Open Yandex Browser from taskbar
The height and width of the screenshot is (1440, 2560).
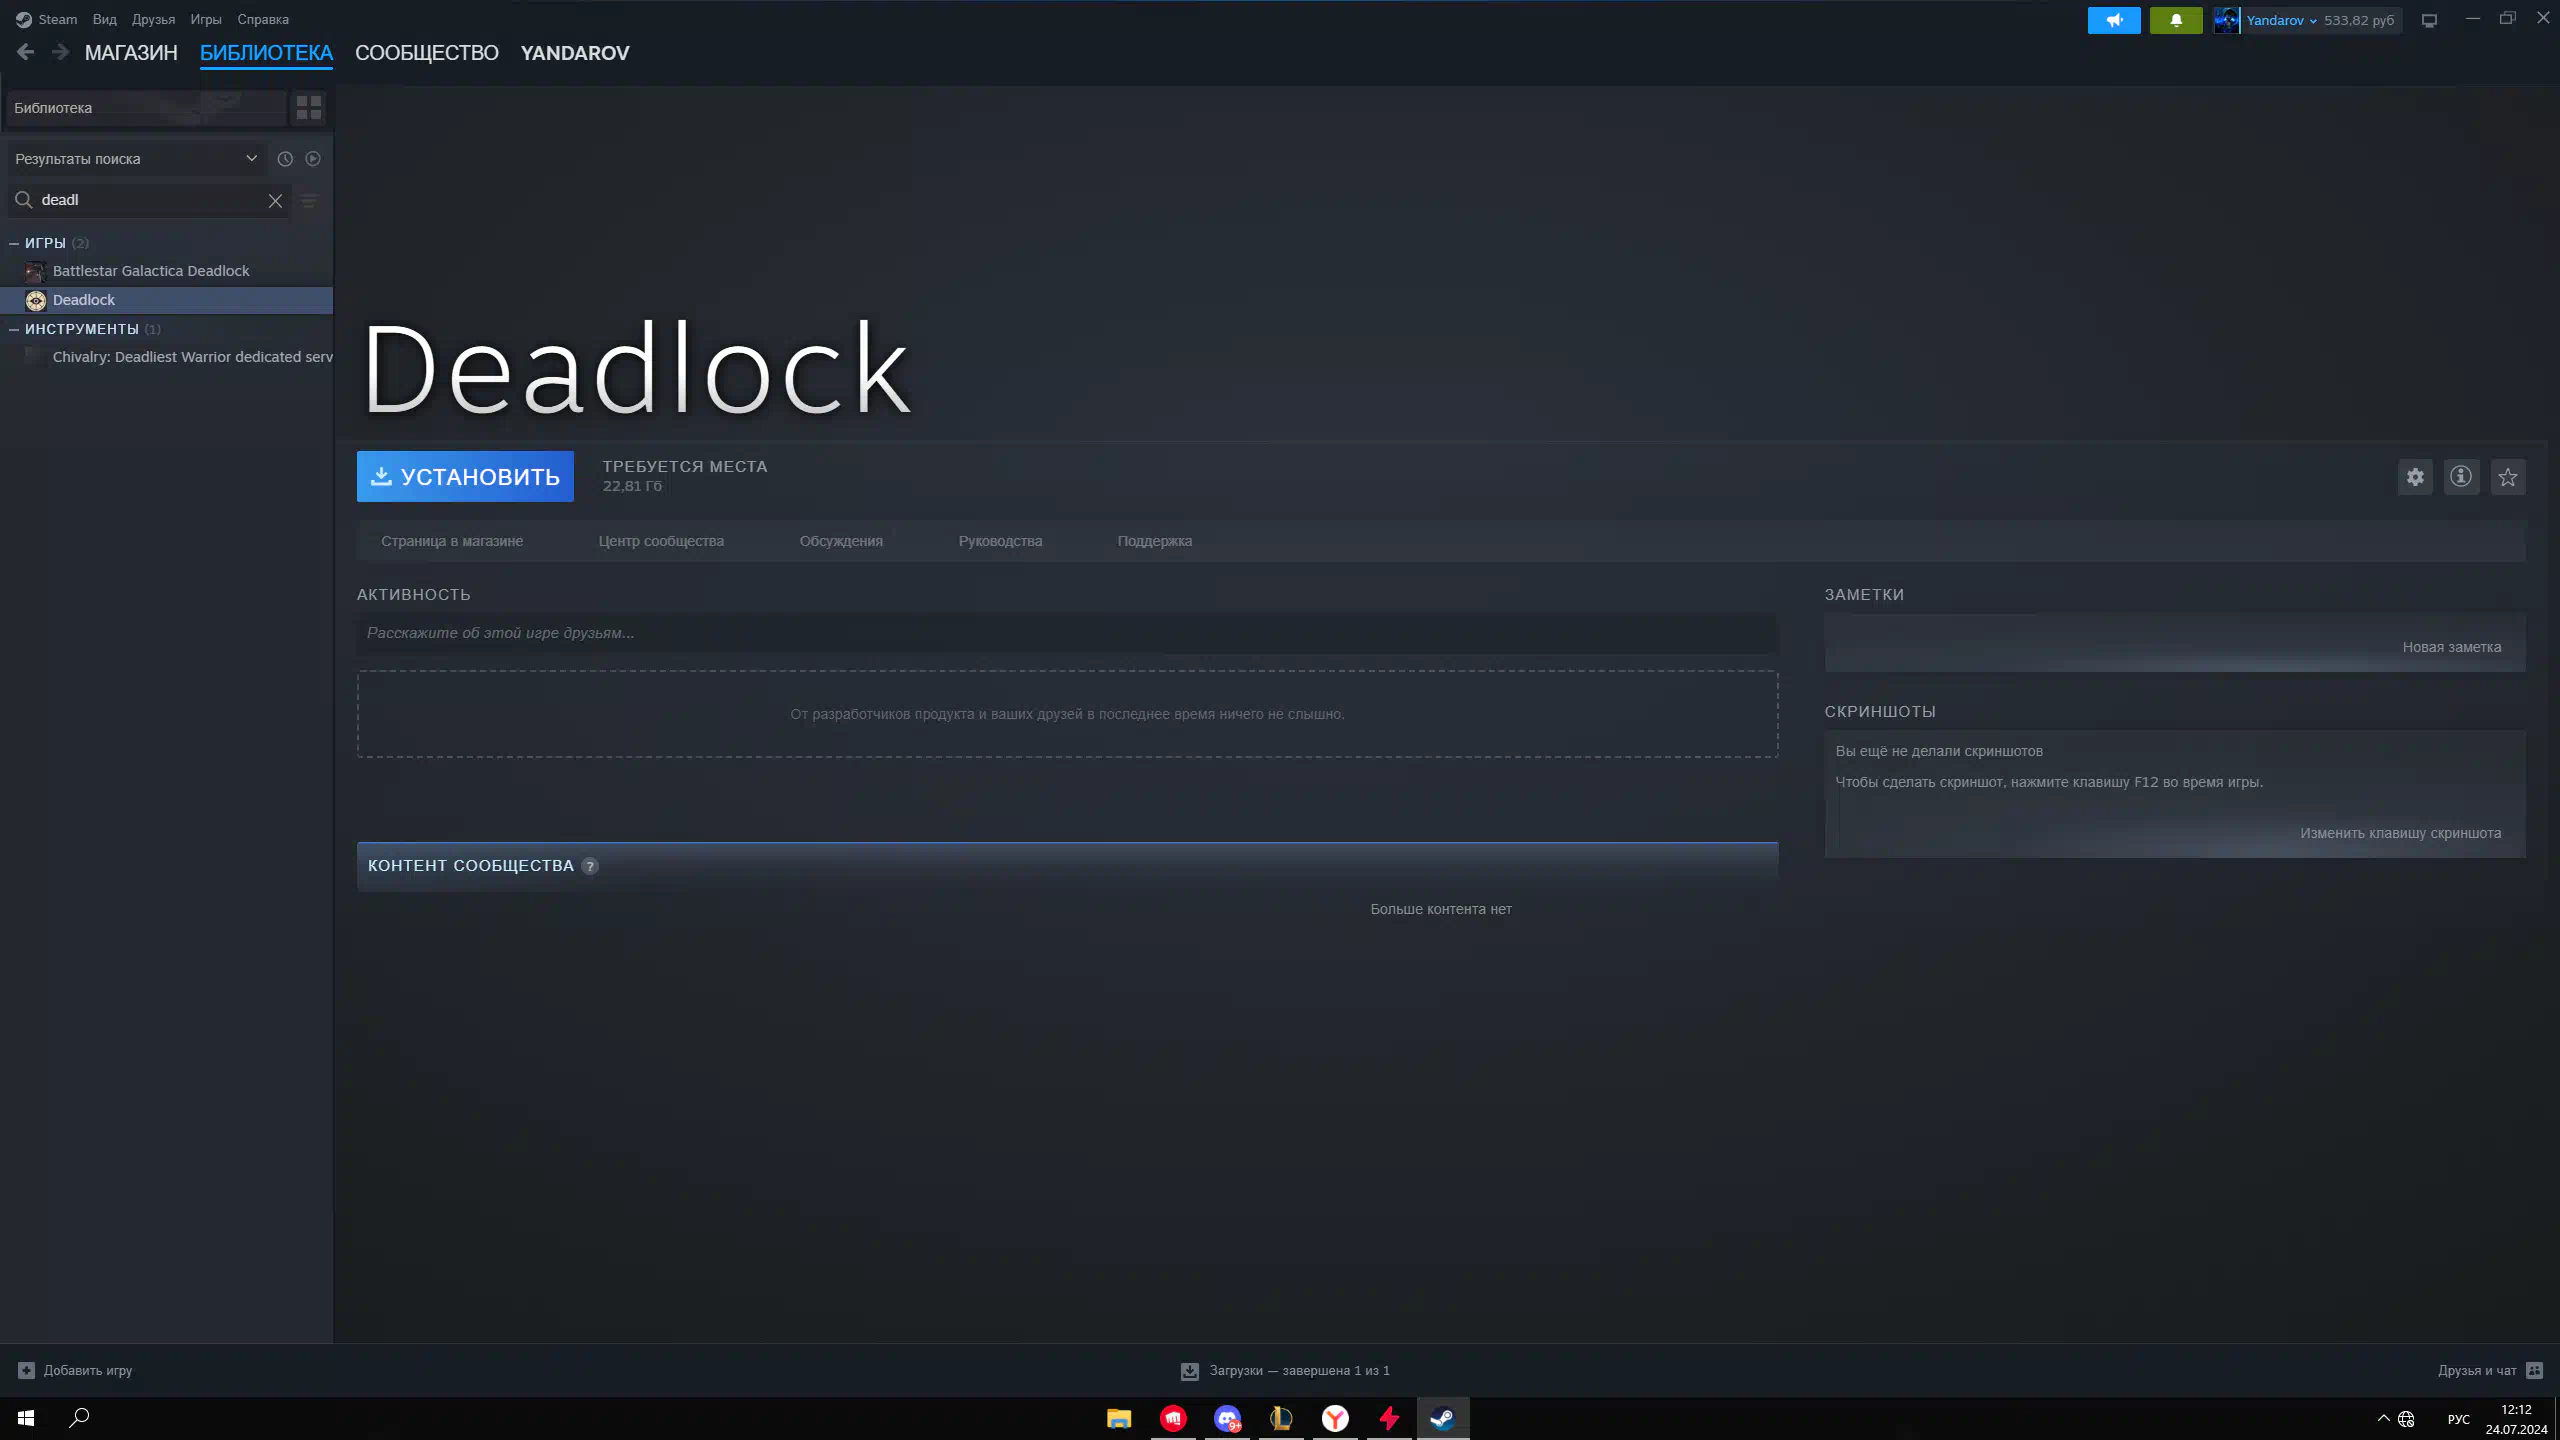1335,1418
